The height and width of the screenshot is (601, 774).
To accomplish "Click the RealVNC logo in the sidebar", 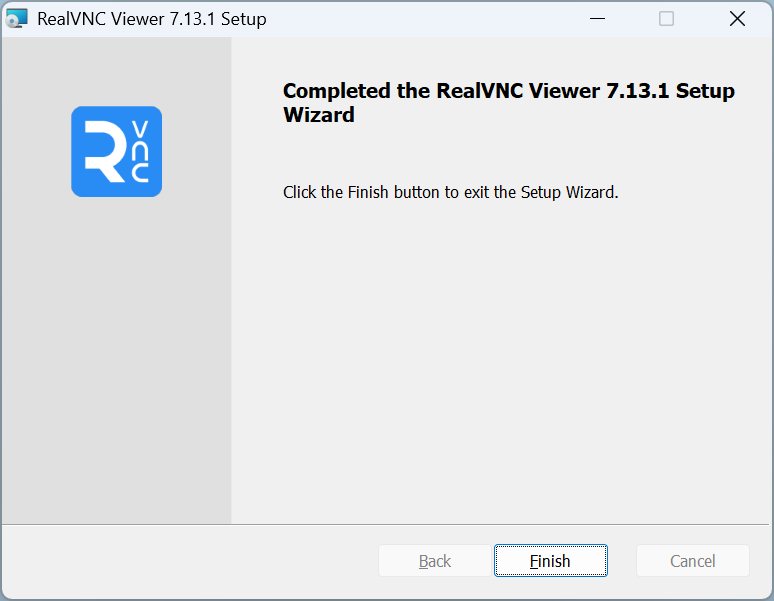I will point(116,151).
